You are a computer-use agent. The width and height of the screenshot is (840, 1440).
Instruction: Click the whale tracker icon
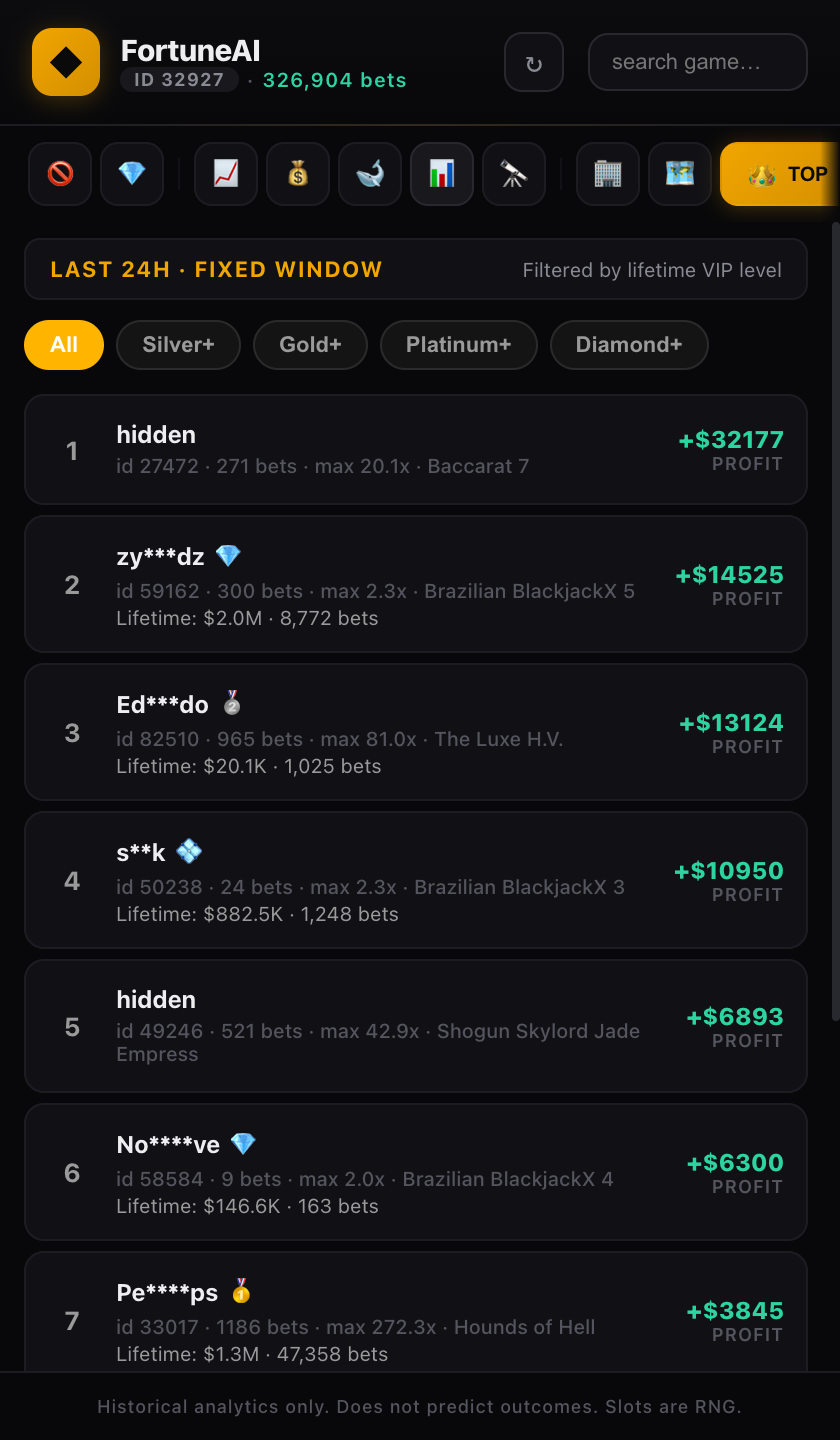[369, 173]
